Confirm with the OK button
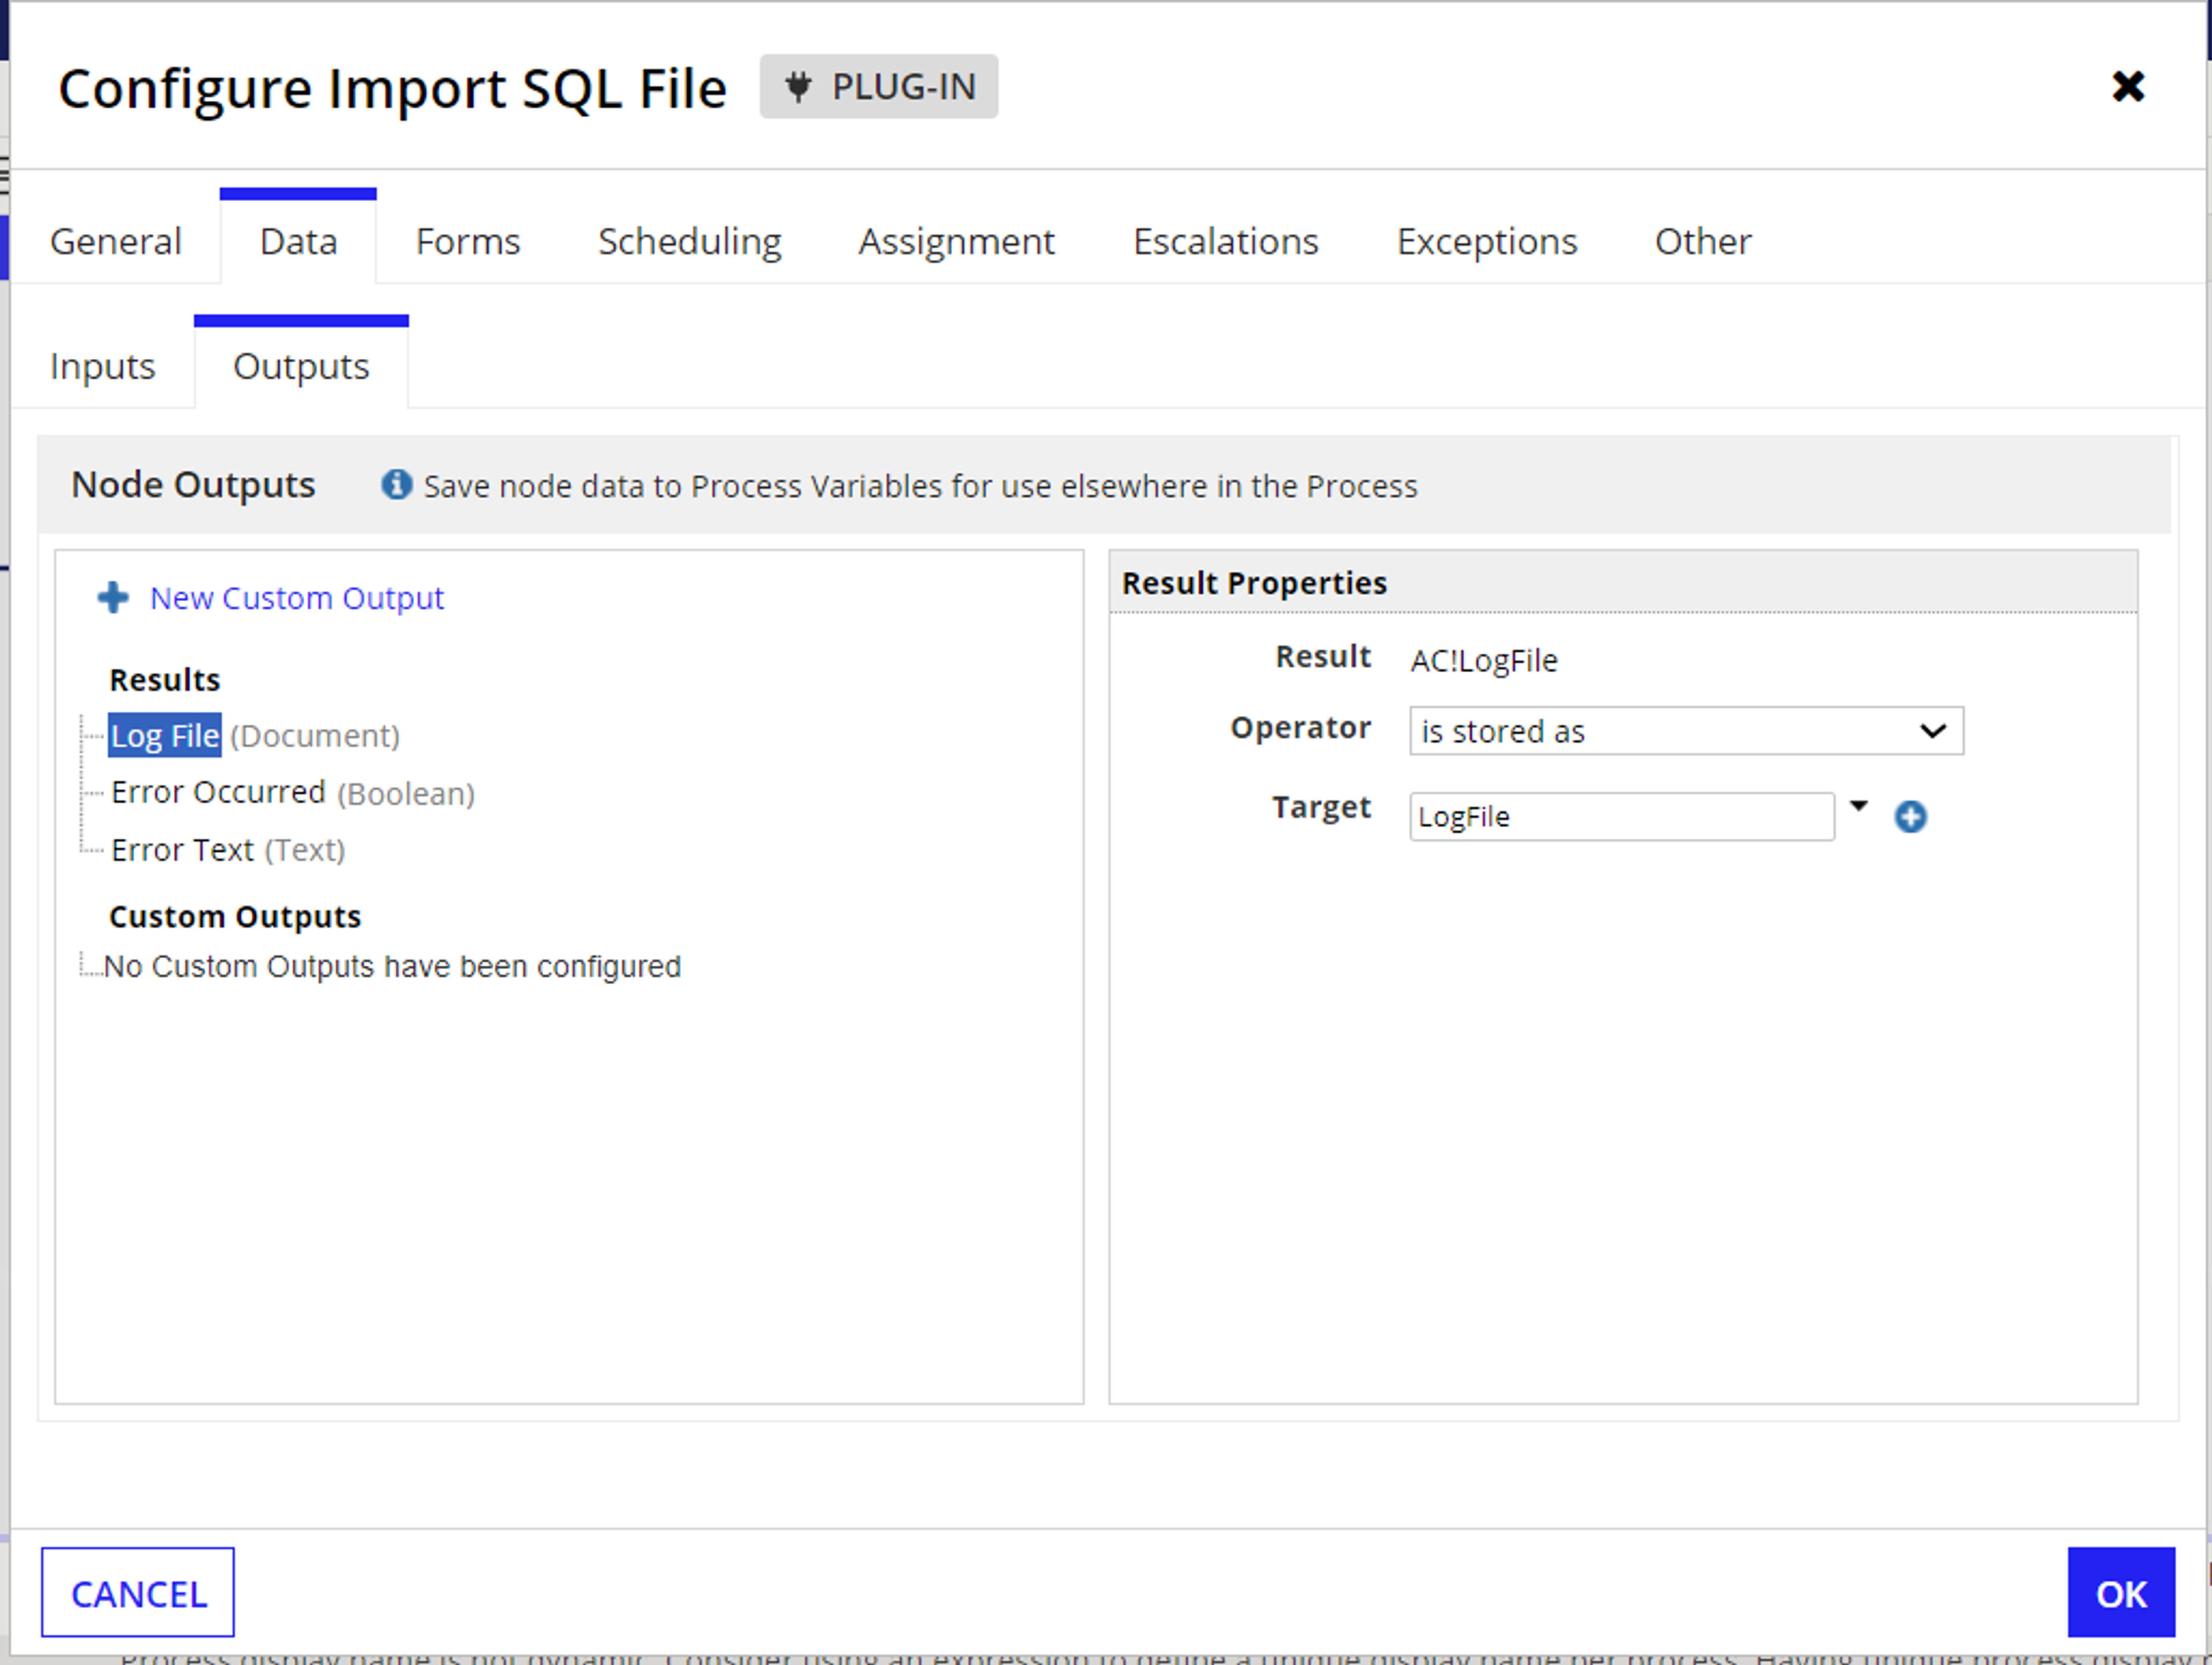2212x1665 pixels. [x=2121, y=1592]
